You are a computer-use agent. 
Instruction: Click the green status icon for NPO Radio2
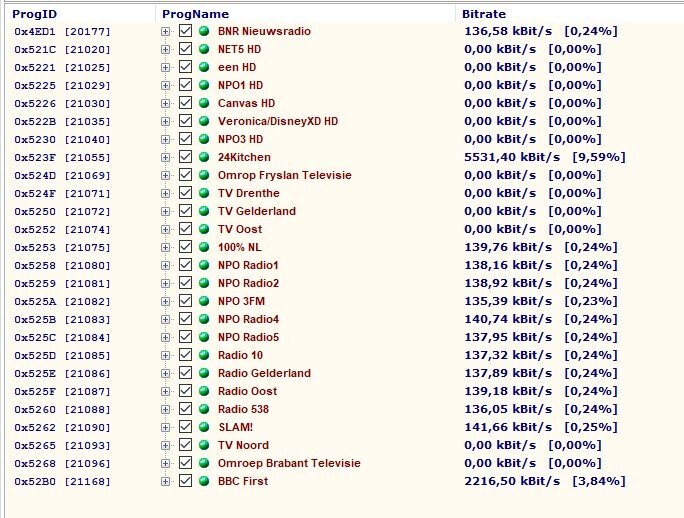tap(204, 283)
